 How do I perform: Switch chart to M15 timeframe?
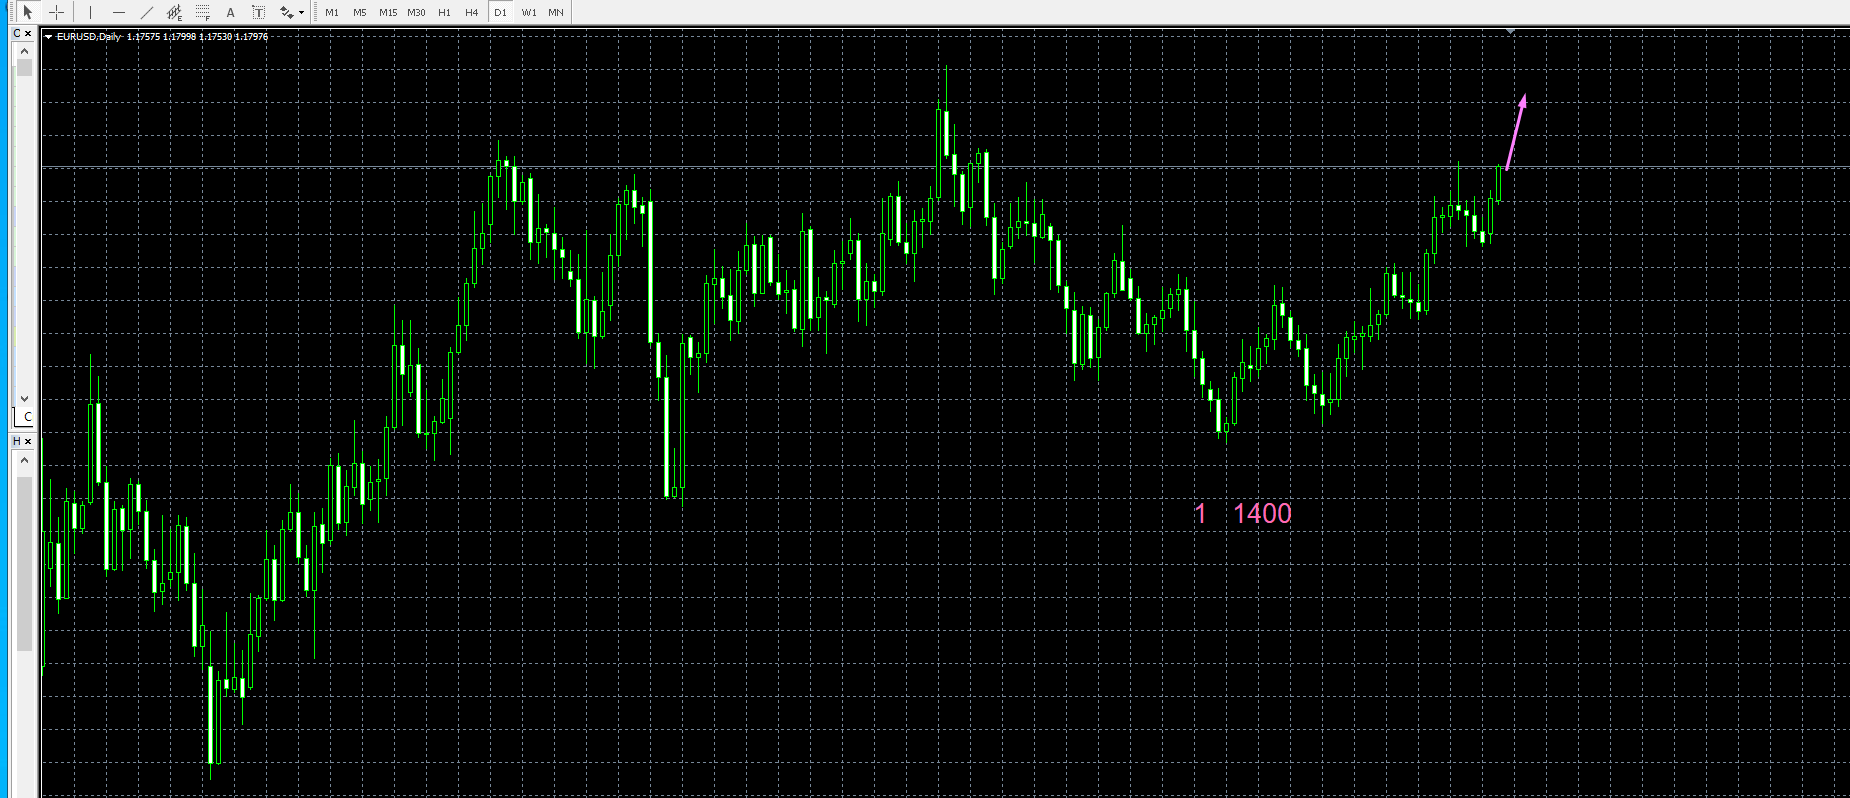pyautogui.click(x=388, y=12)
